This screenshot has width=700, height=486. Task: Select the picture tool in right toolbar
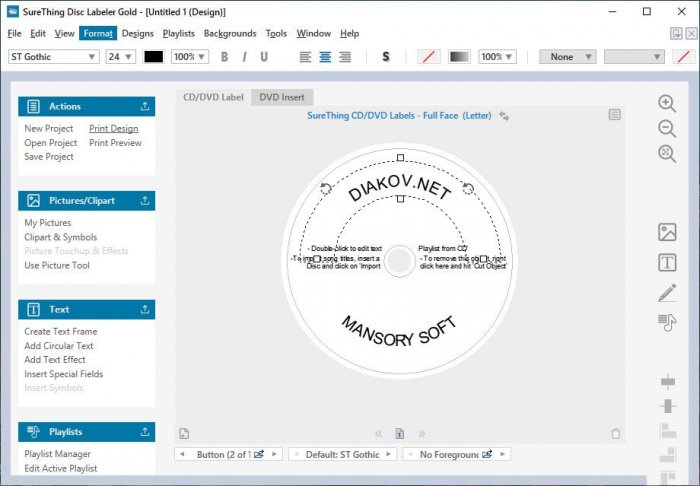(667, 232)
